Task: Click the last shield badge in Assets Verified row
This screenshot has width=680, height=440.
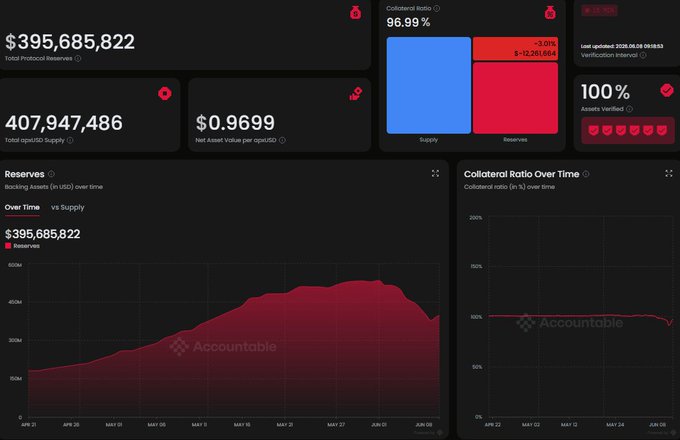Action: click(662, 130)
